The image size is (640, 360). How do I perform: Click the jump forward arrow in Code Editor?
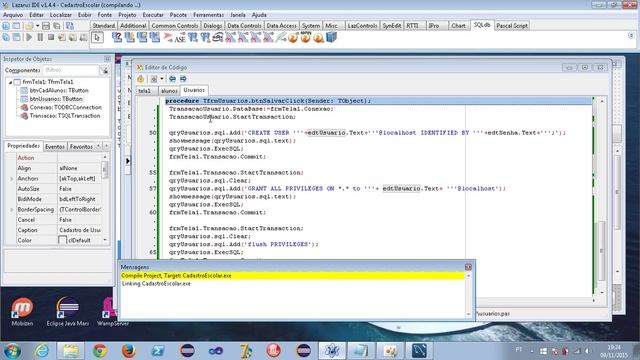[183, 78]
